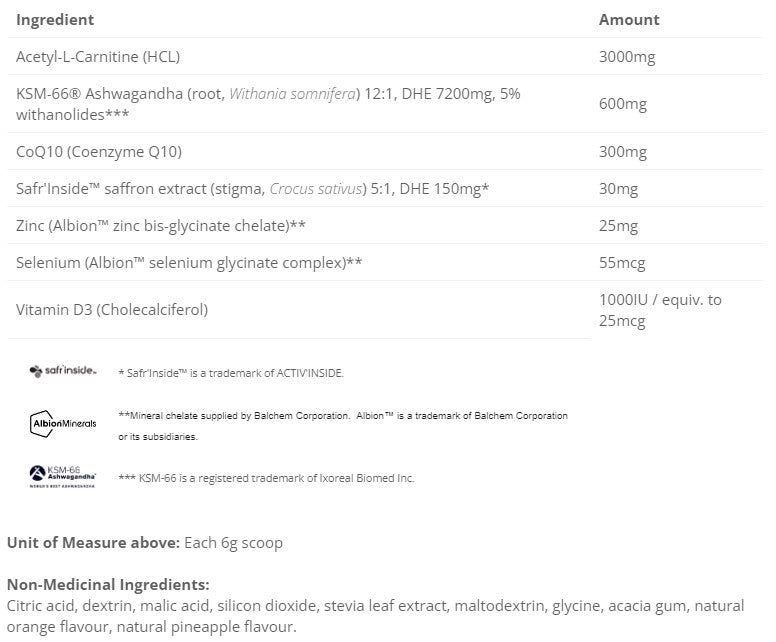776x642 pixels.
Task: Select the Selenium glycinate complex row
Action: (x=189, y=263)
